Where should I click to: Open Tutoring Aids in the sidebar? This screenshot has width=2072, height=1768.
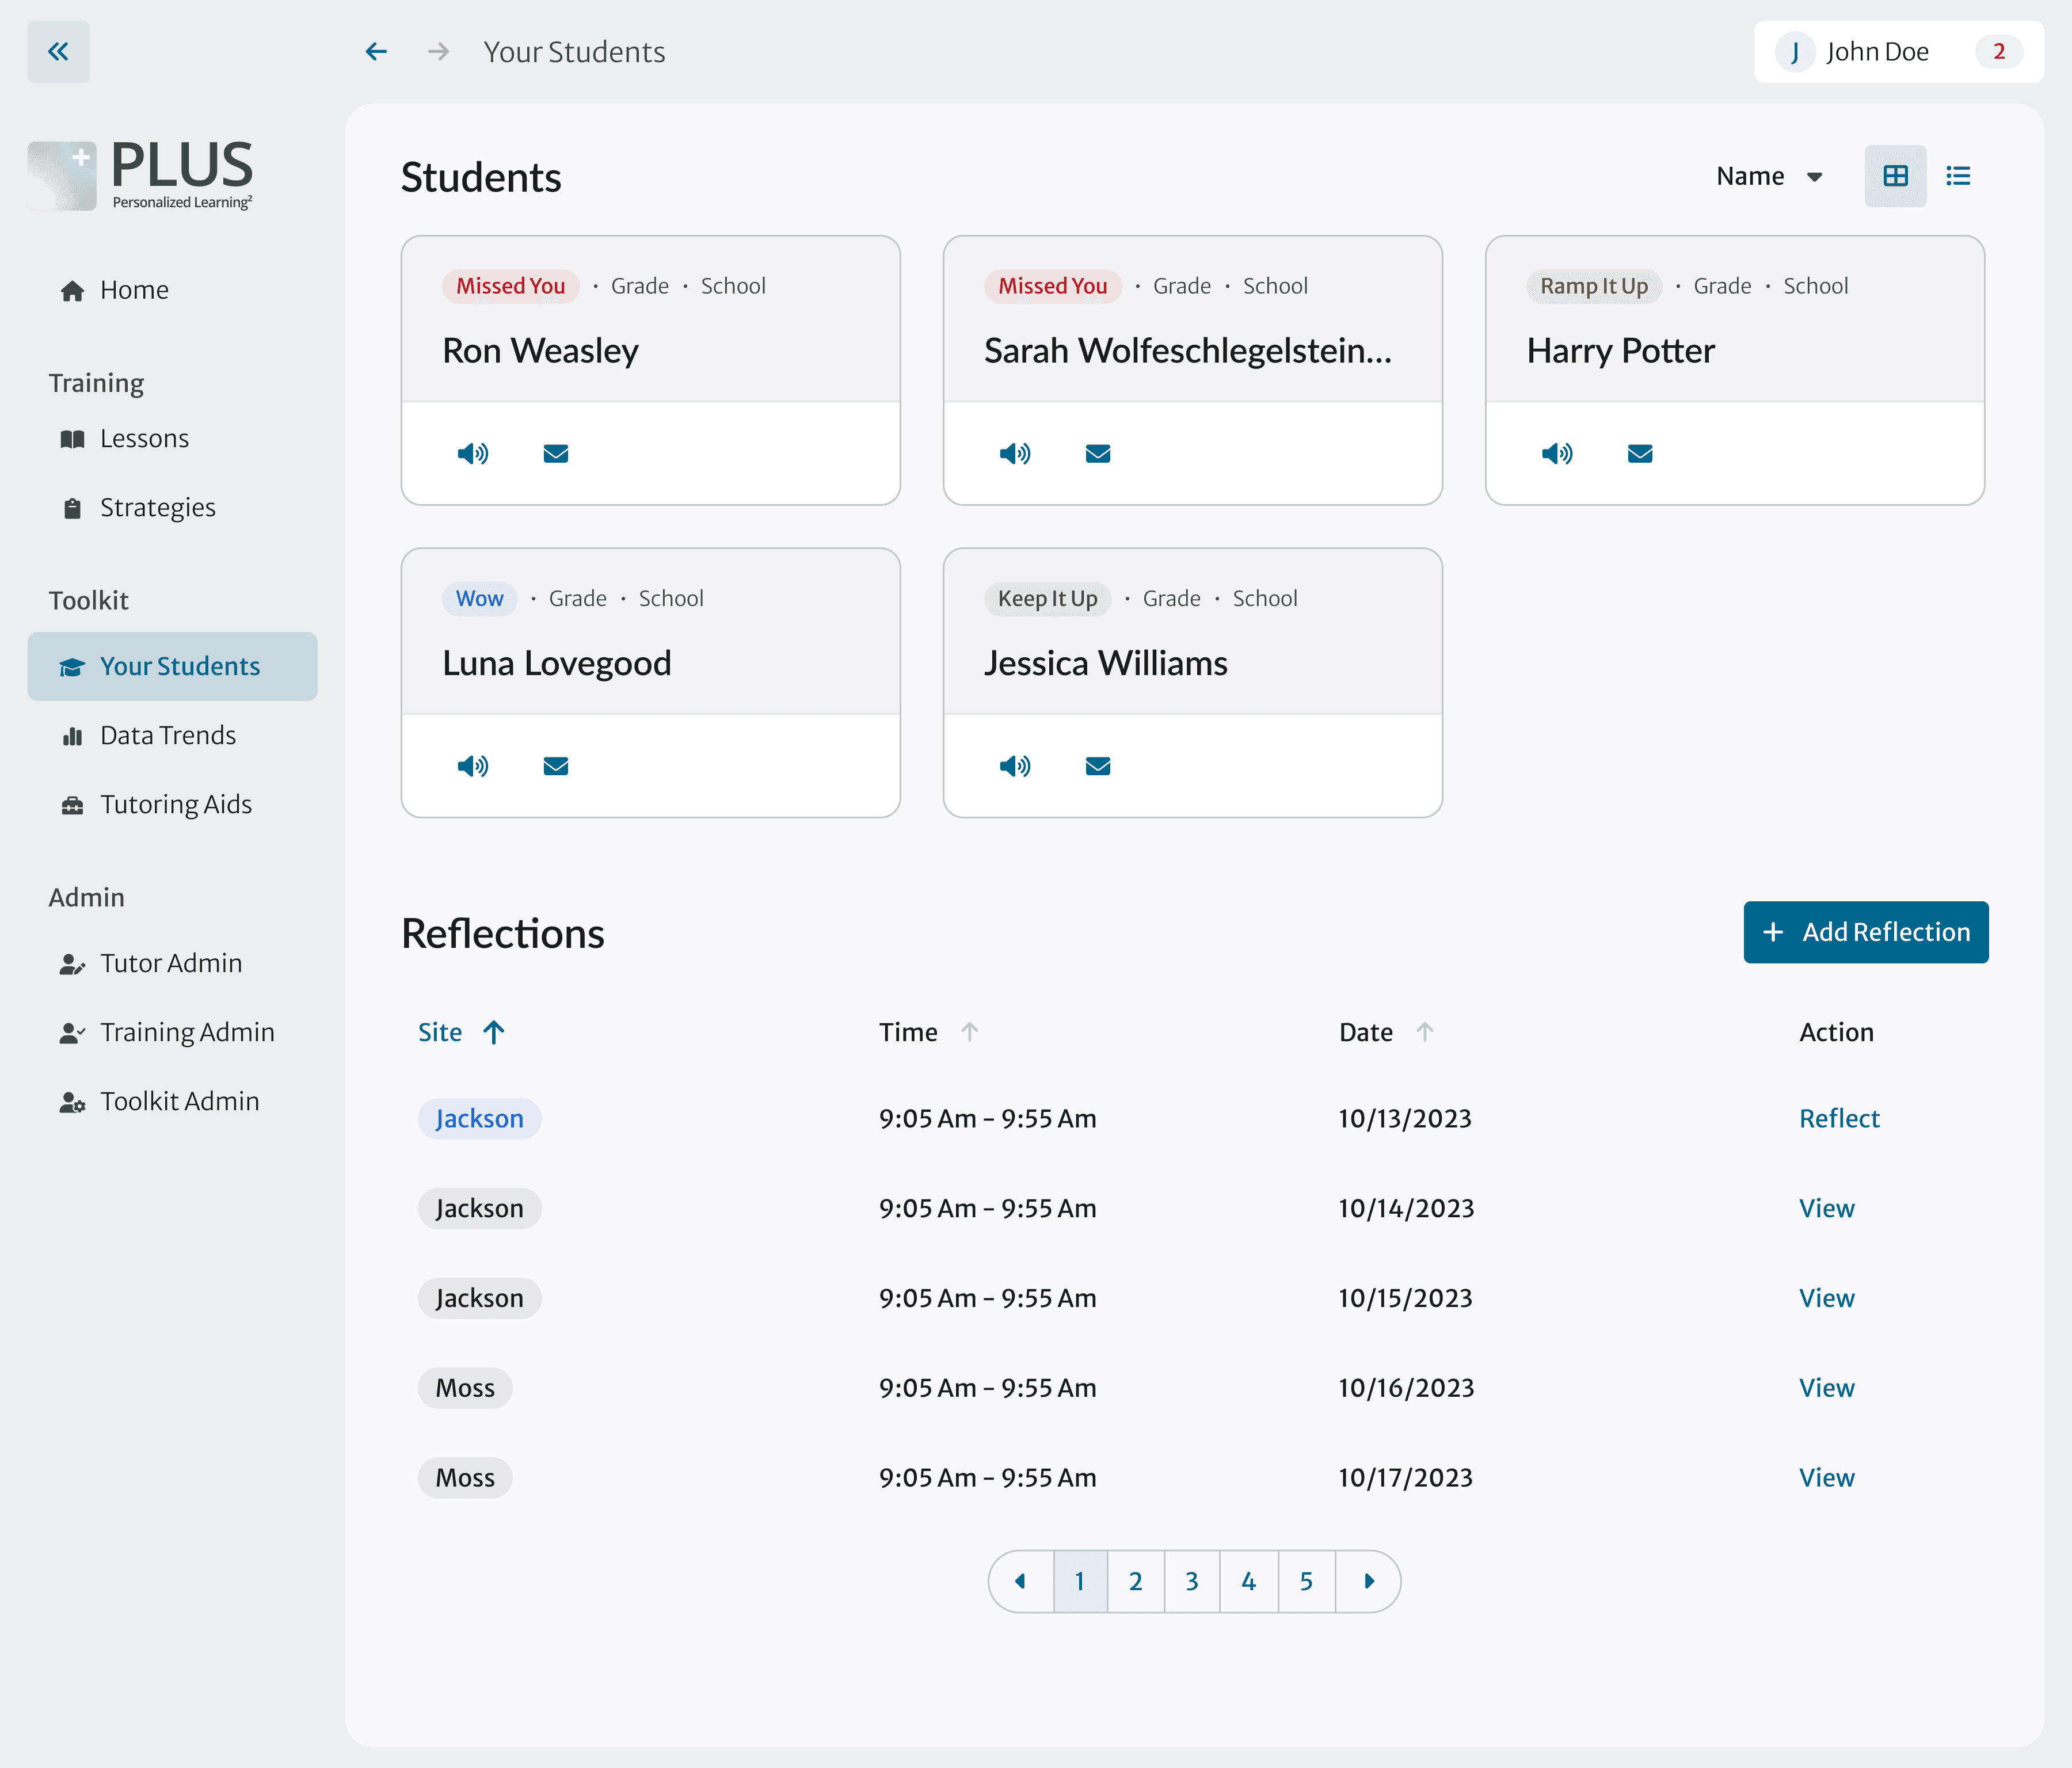pyautogui.click(x=172, y=804)
